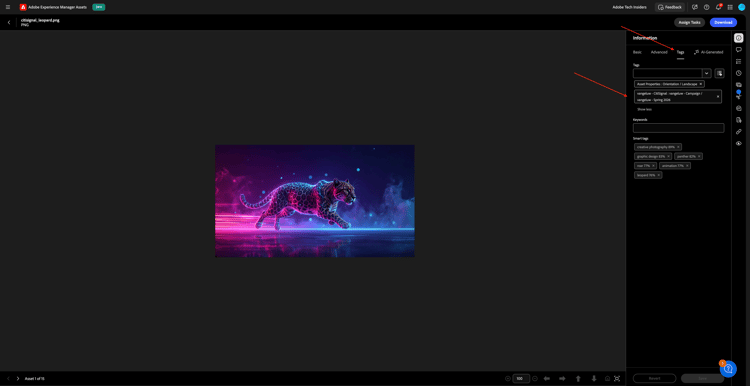Screen dimensions: 750x386
Task: Zoom out with the minus icon
Action: click(507, 378)
